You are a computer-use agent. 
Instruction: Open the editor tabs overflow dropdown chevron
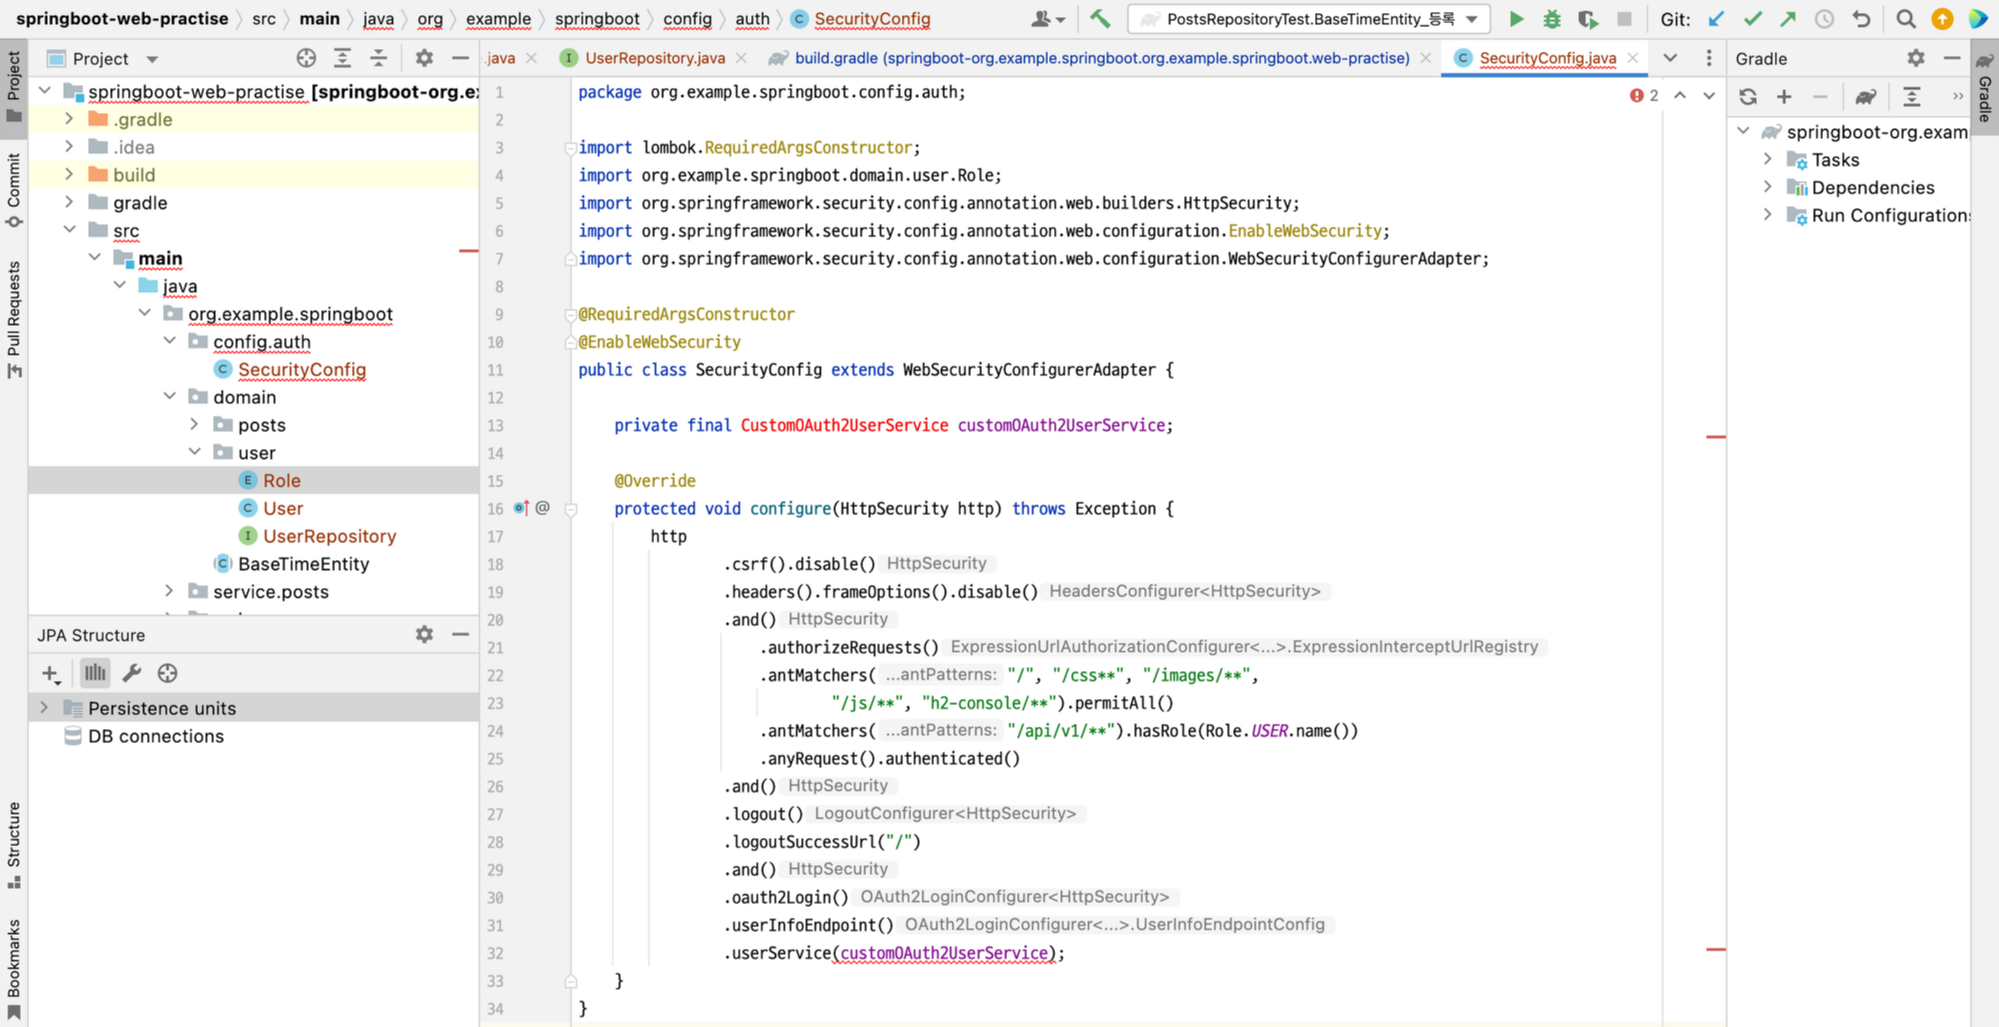1670,58
